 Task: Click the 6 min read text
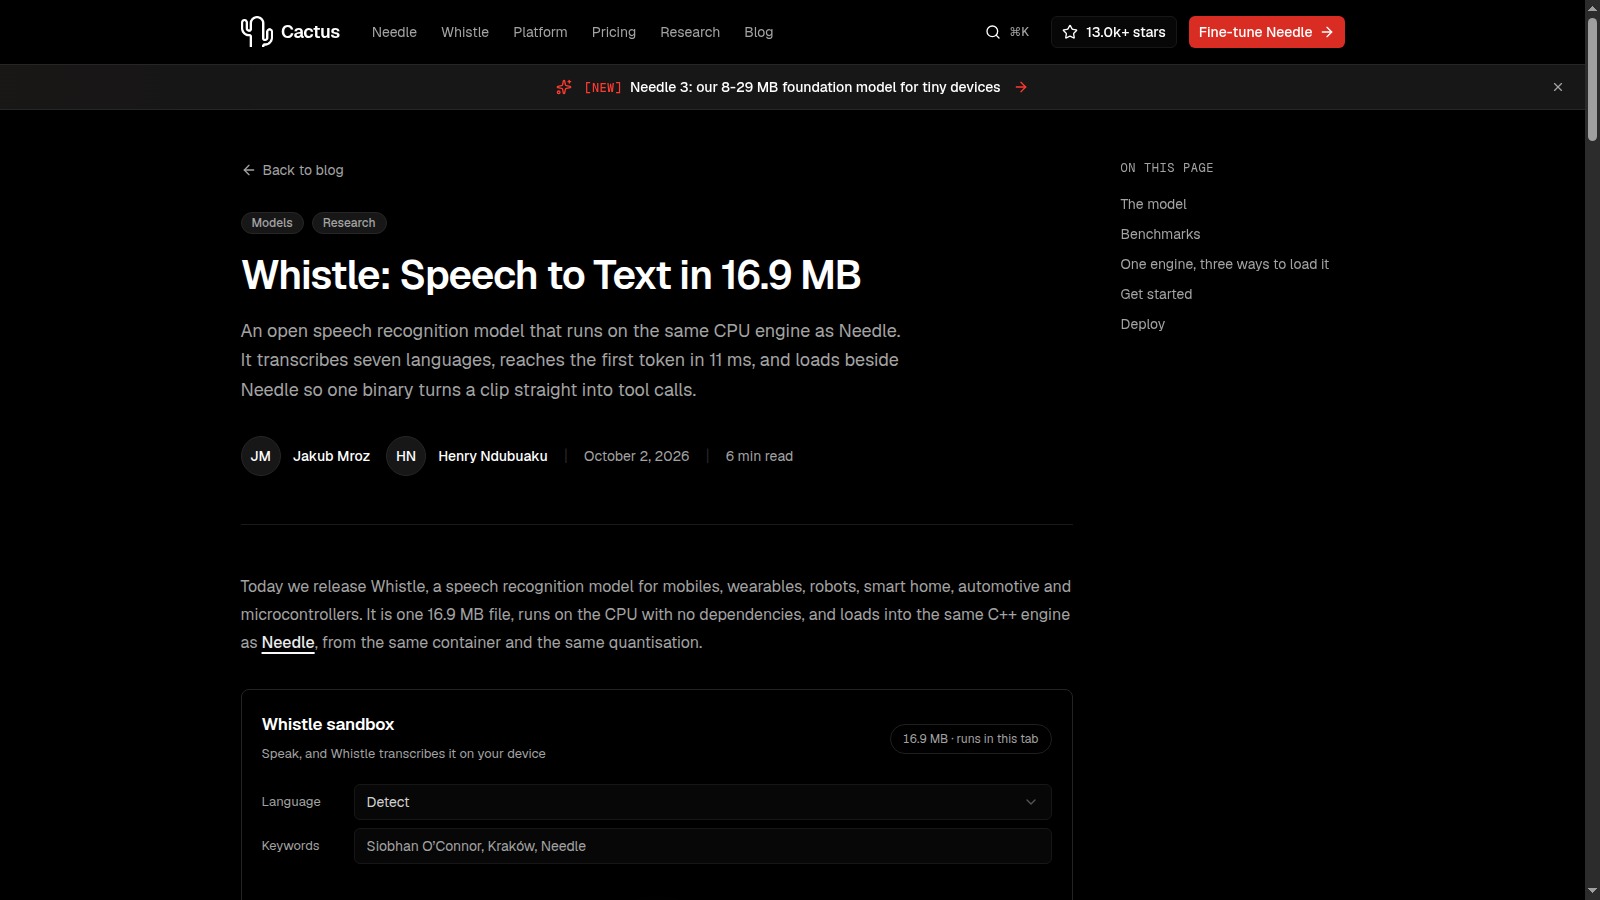759,456
